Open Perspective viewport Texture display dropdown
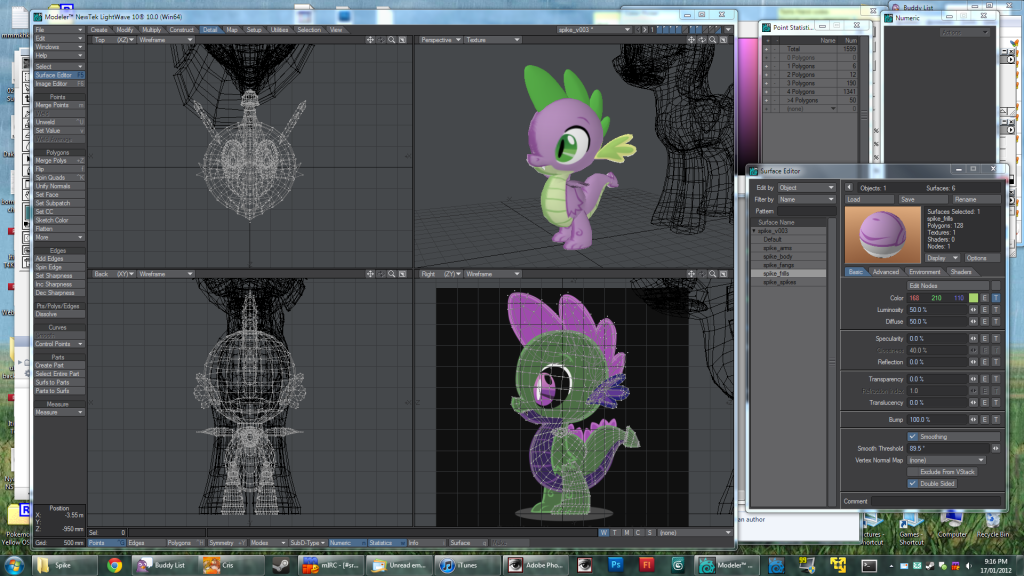The width and height of the screenshot is (1024, 576). tap(492, 40)
